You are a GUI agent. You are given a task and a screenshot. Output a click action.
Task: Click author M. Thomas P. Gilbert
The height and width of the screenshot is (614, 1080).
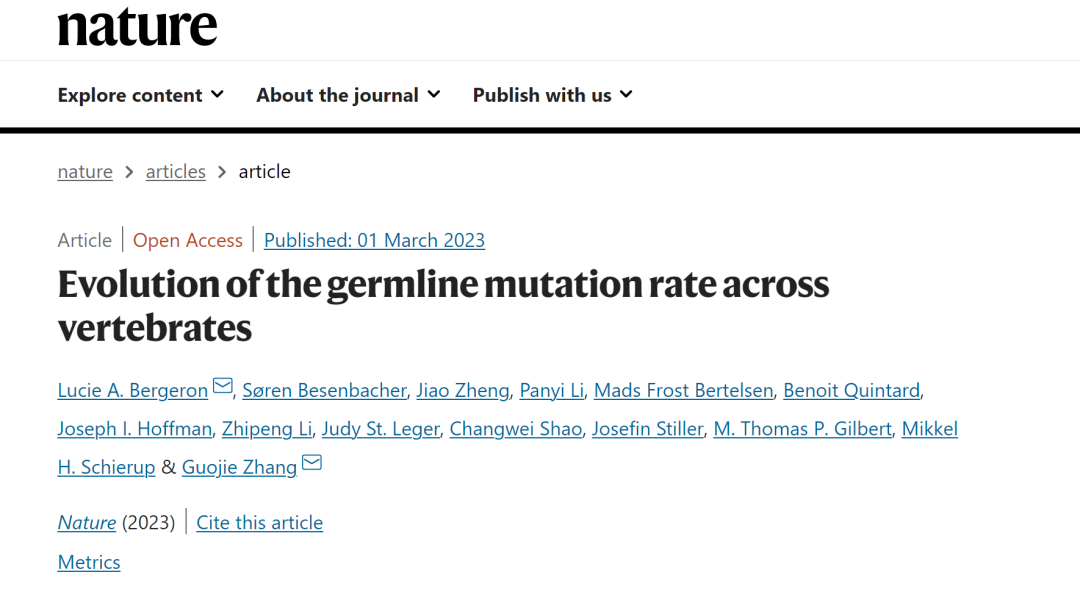[802, 429]
